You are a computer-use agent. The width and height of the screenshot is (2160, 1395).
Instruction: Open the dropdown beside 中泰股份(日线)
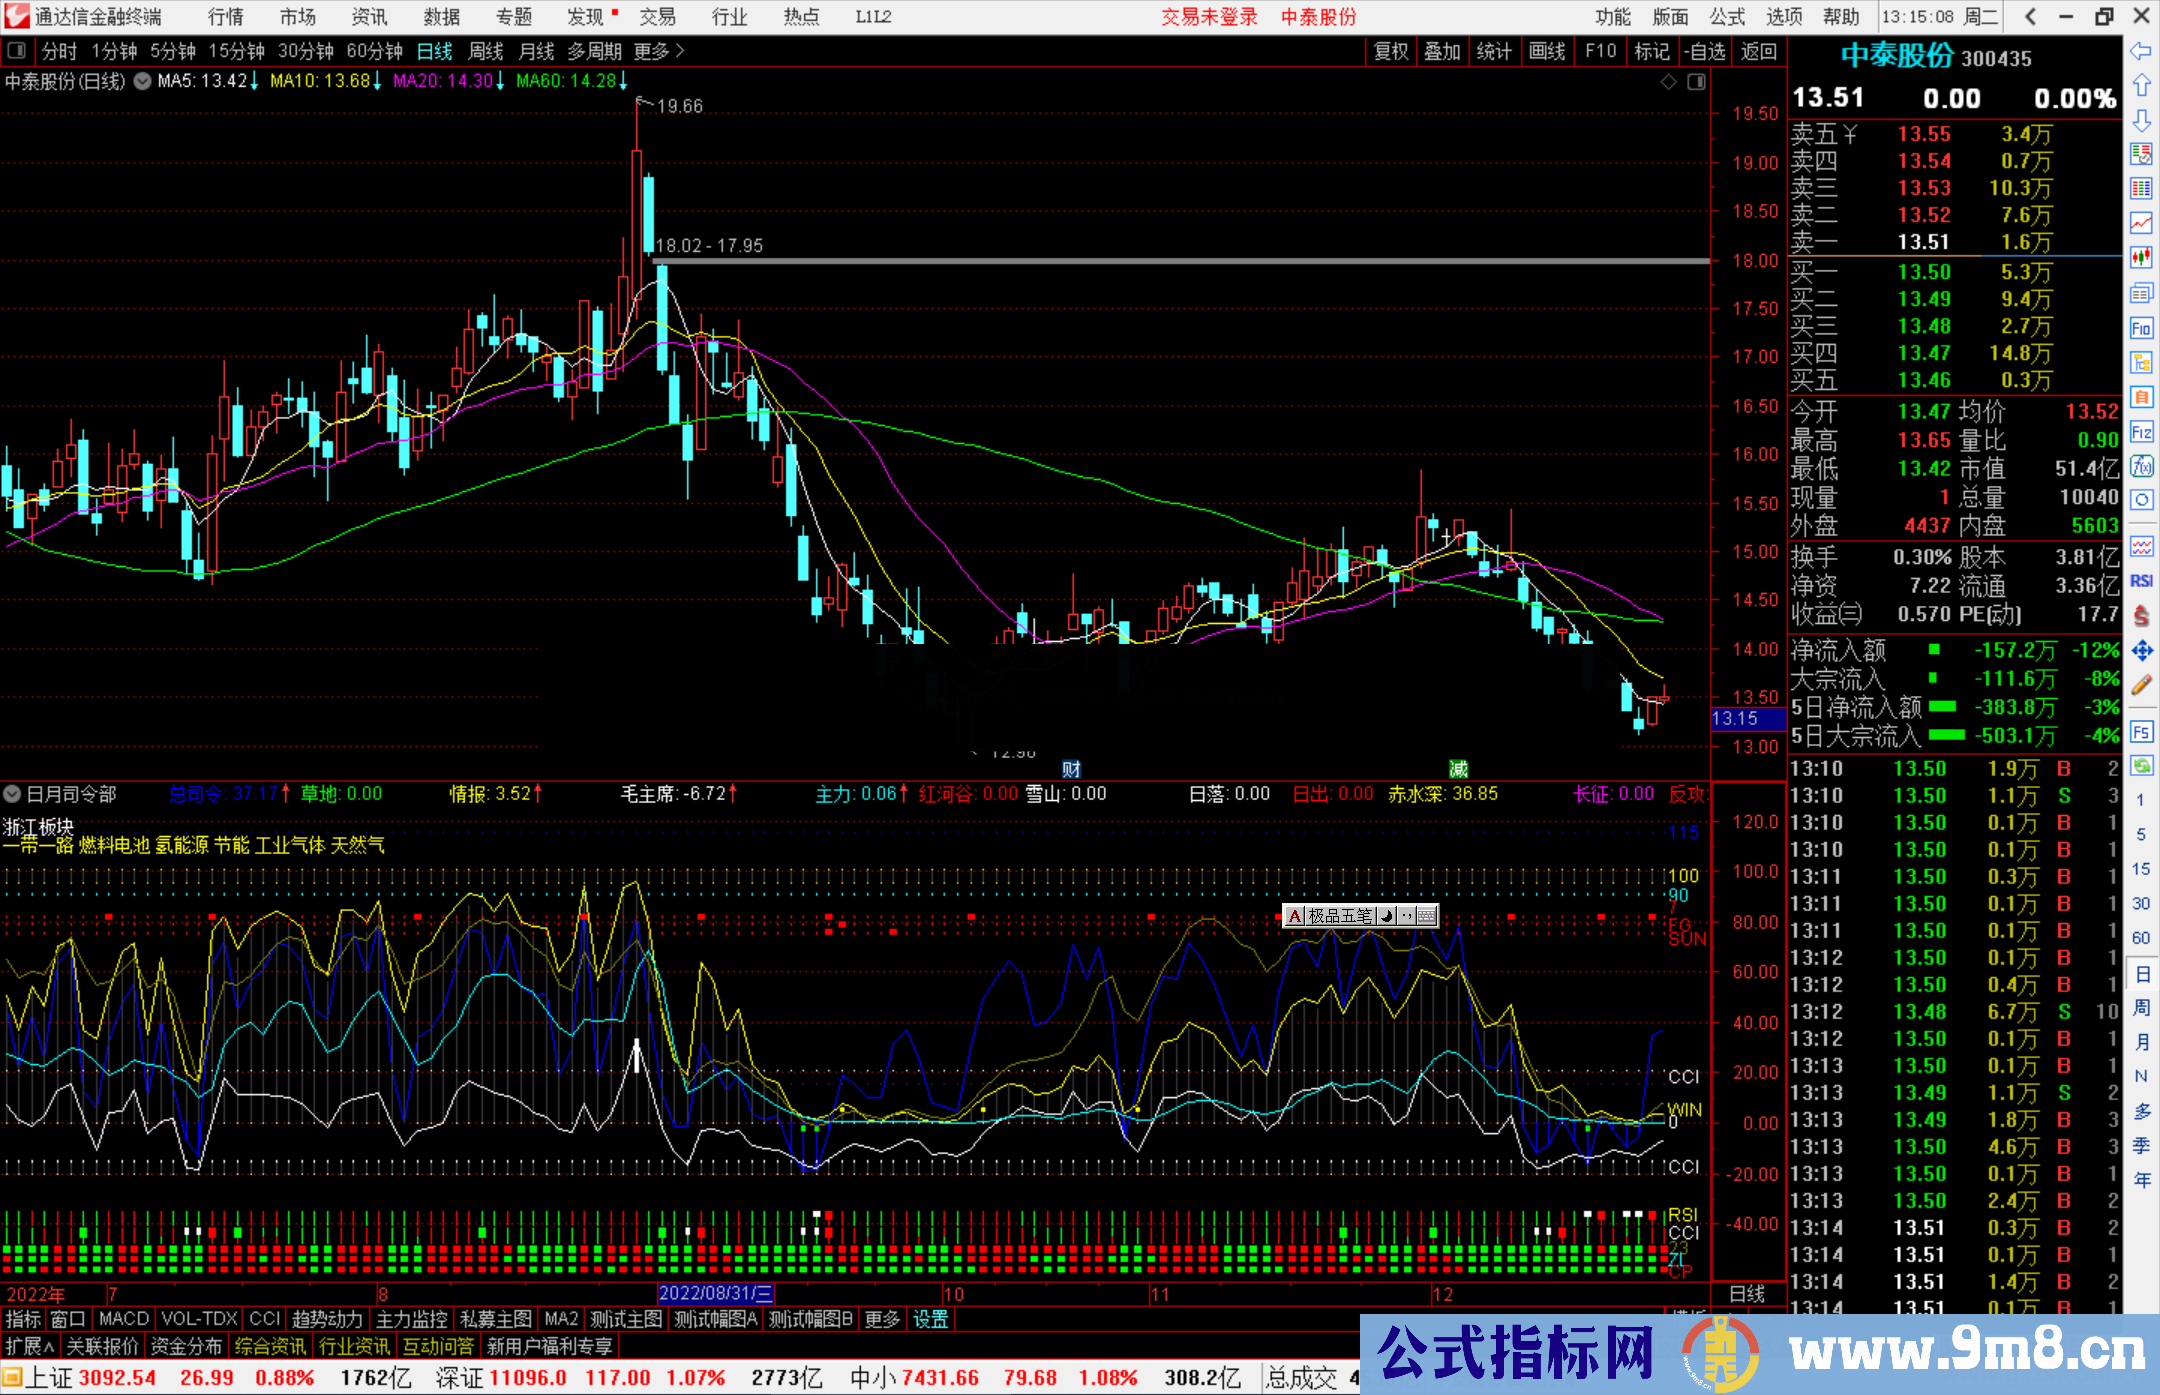tap(142, 81)
